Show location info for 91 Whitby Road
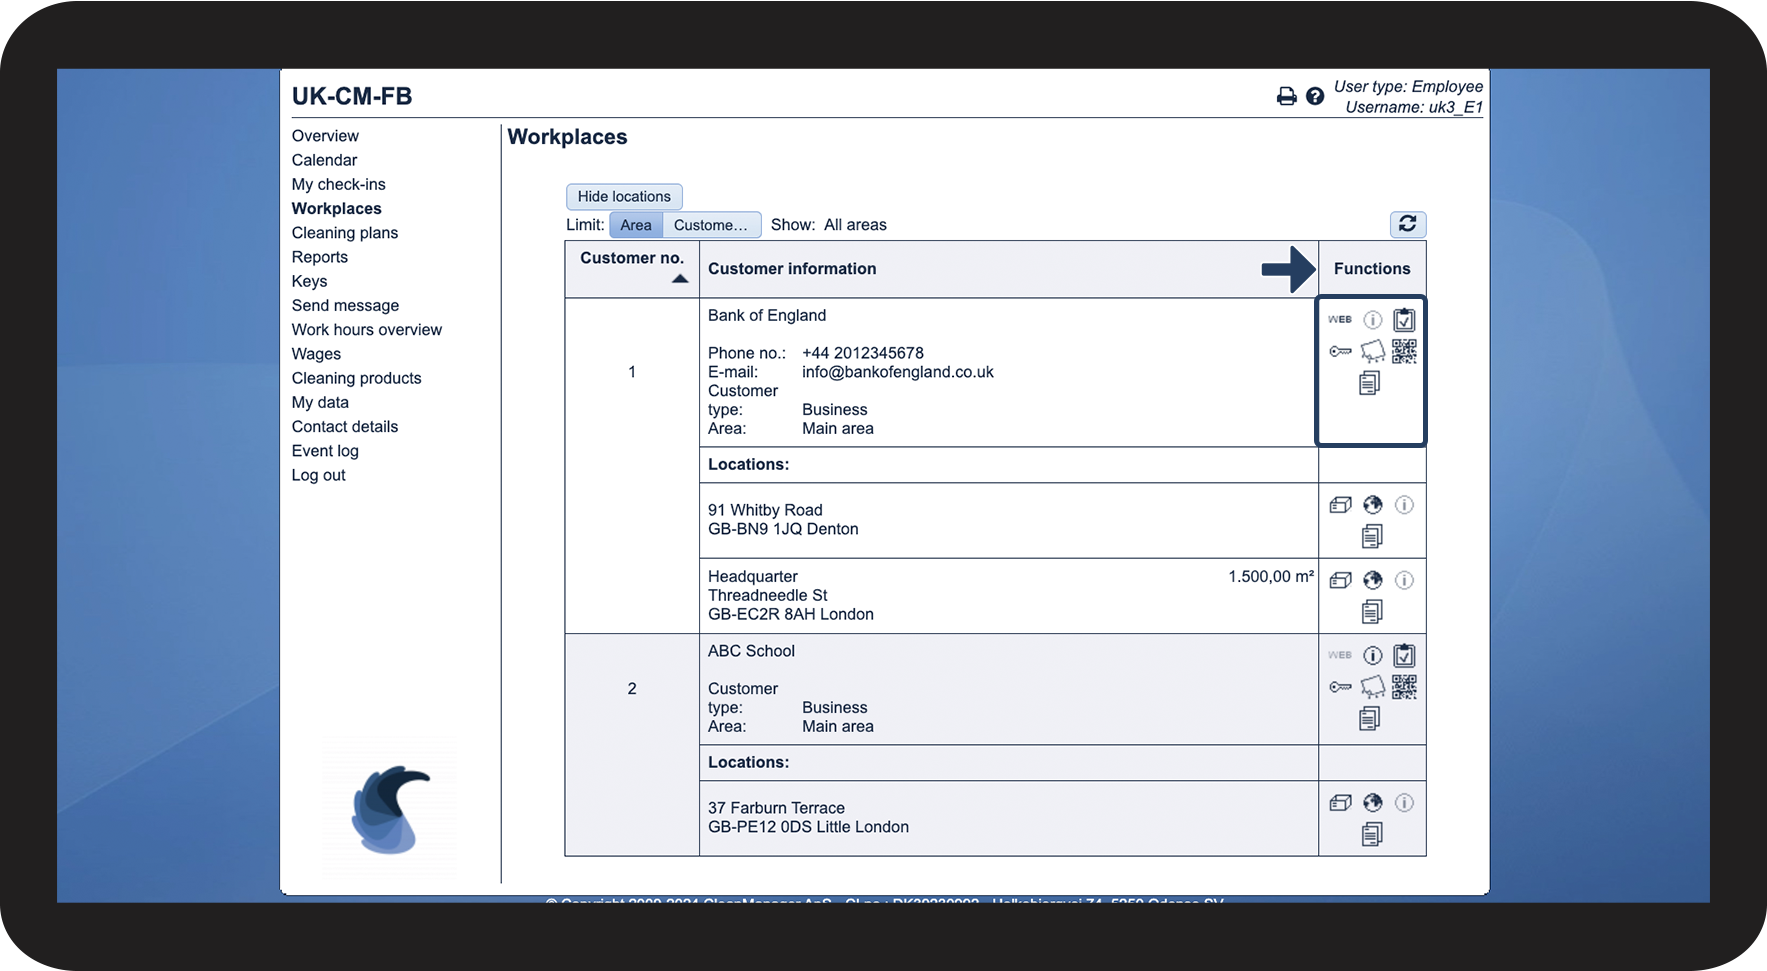 point(1404,505)
